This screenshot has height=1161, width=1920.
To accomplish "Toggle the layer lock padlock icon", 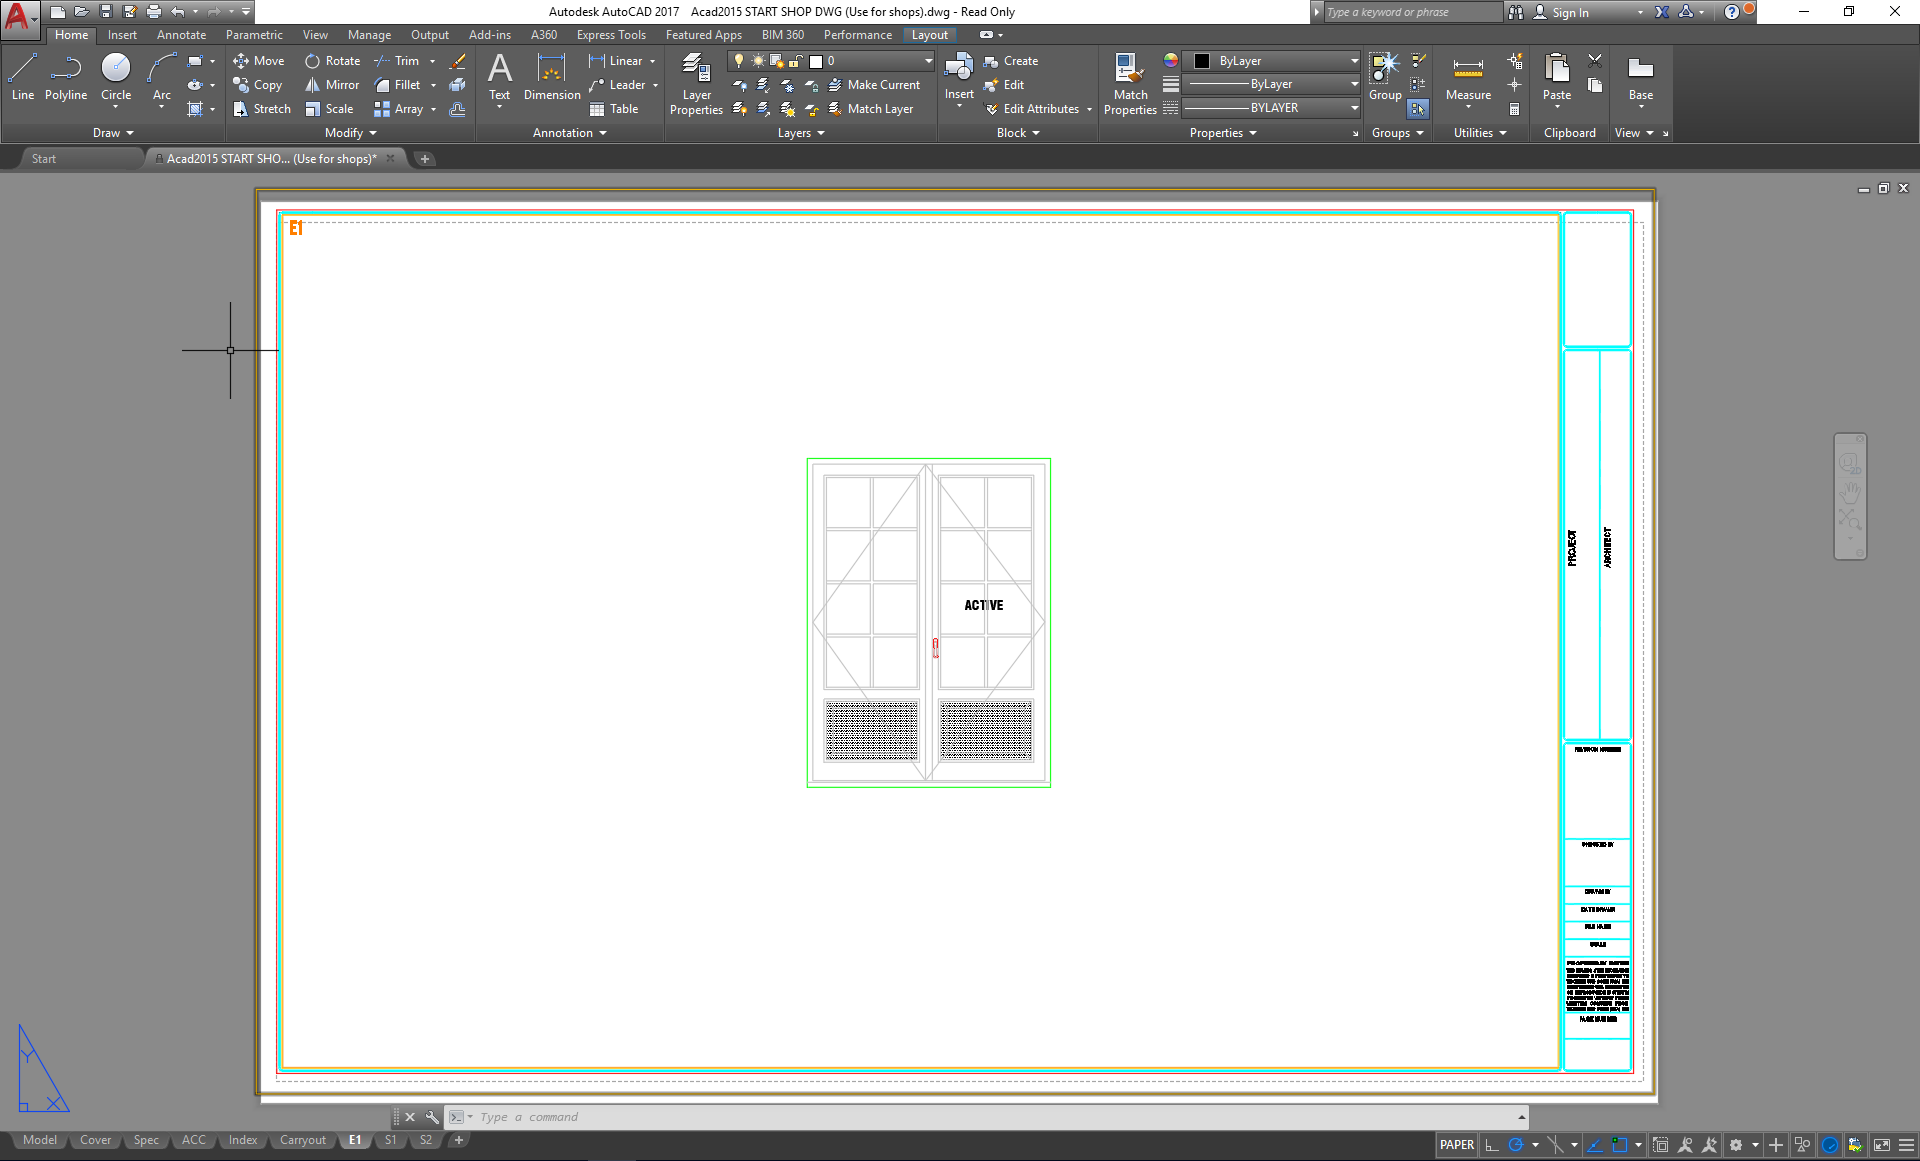I will [x=795, y=60].
